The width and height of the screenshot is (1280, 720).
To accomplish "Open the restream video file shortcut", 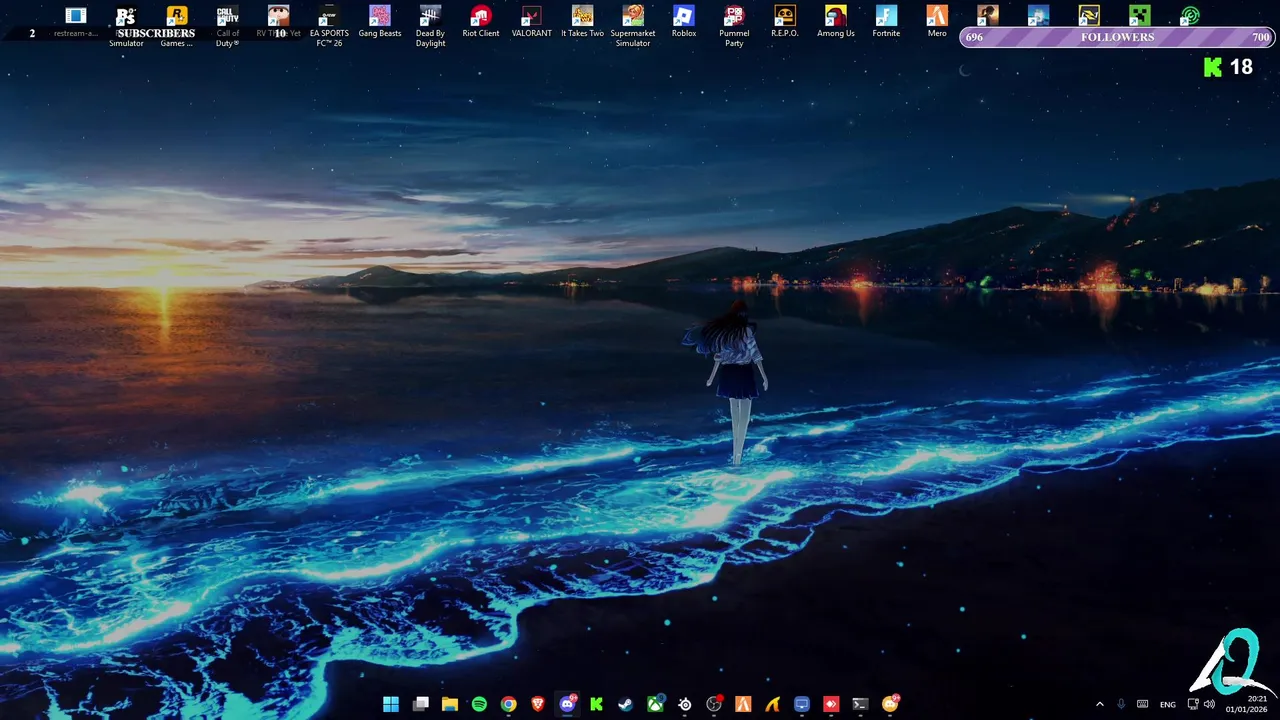I will [x=75, y=22].
